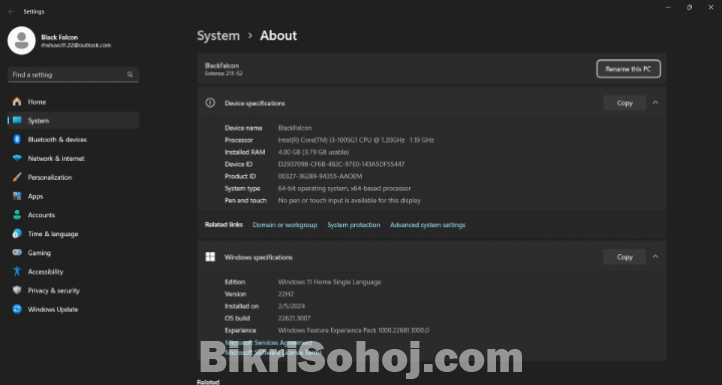Copy the Device specifications
The width and height of the screenshot is (722, 385).
[624, 103]
